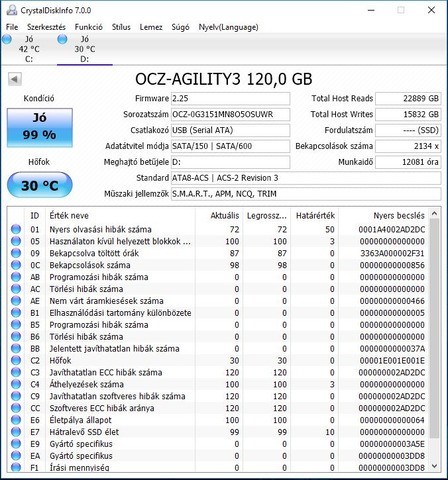Click the Total Host Writes value 15832 GB
This screenshot has height=480, width=448.
click(408, 114)
